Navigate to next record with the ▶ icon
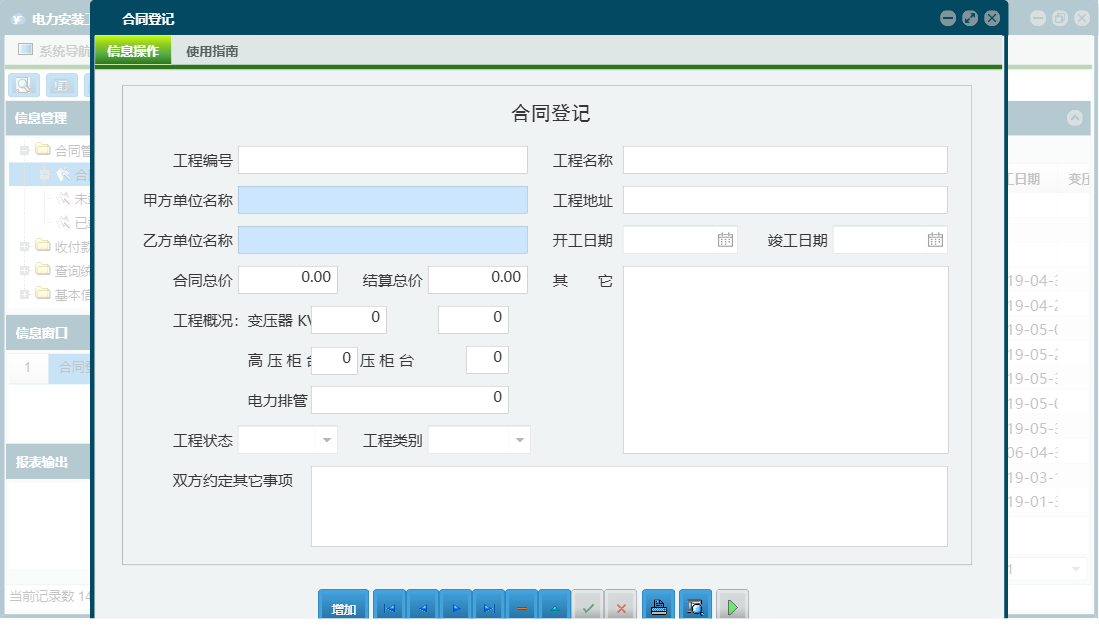Screen dimensions: 1099x635 455,605
